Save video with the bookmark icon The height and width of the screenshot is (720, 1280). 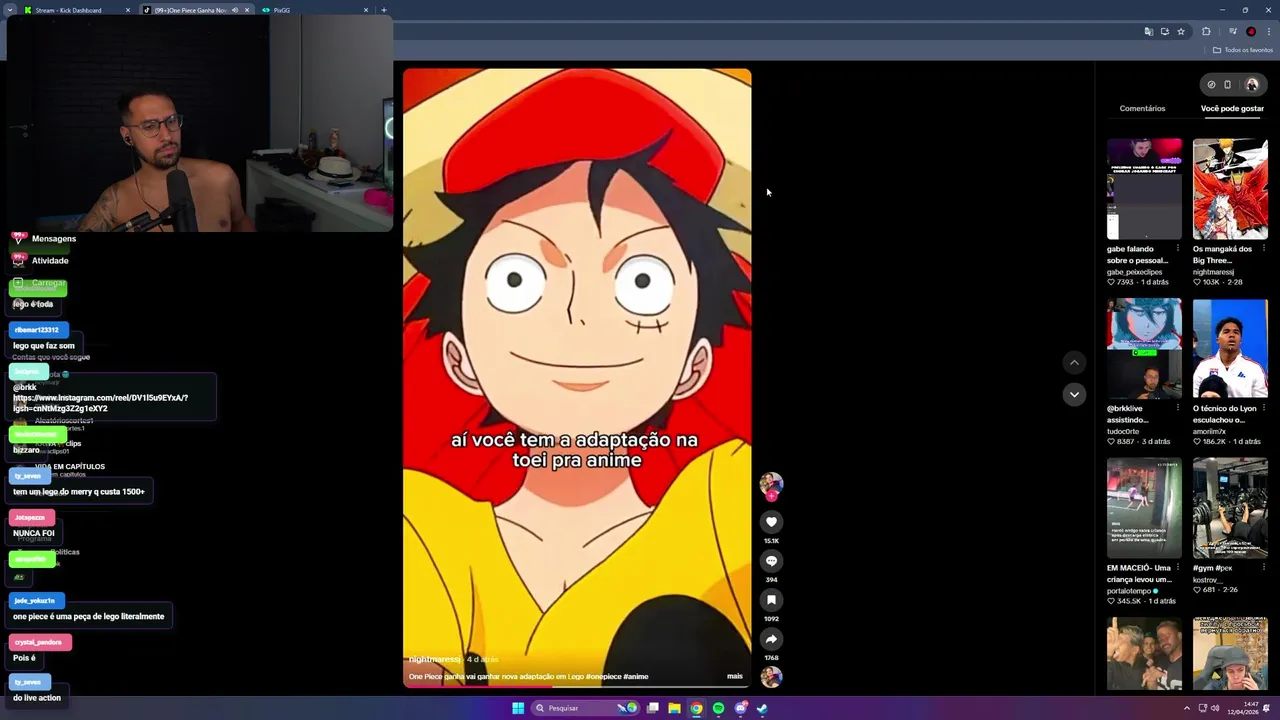tap(771, 600)
